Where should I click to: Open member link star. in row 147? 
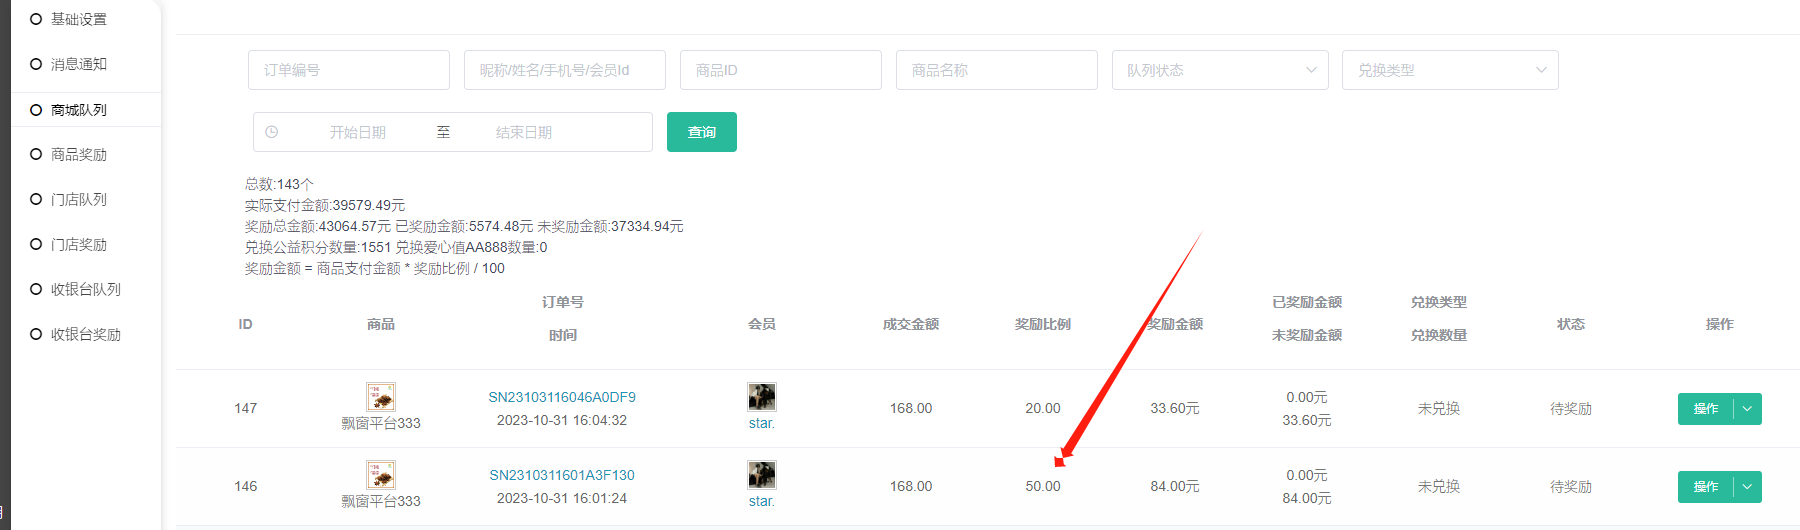[x=762, y=423]
